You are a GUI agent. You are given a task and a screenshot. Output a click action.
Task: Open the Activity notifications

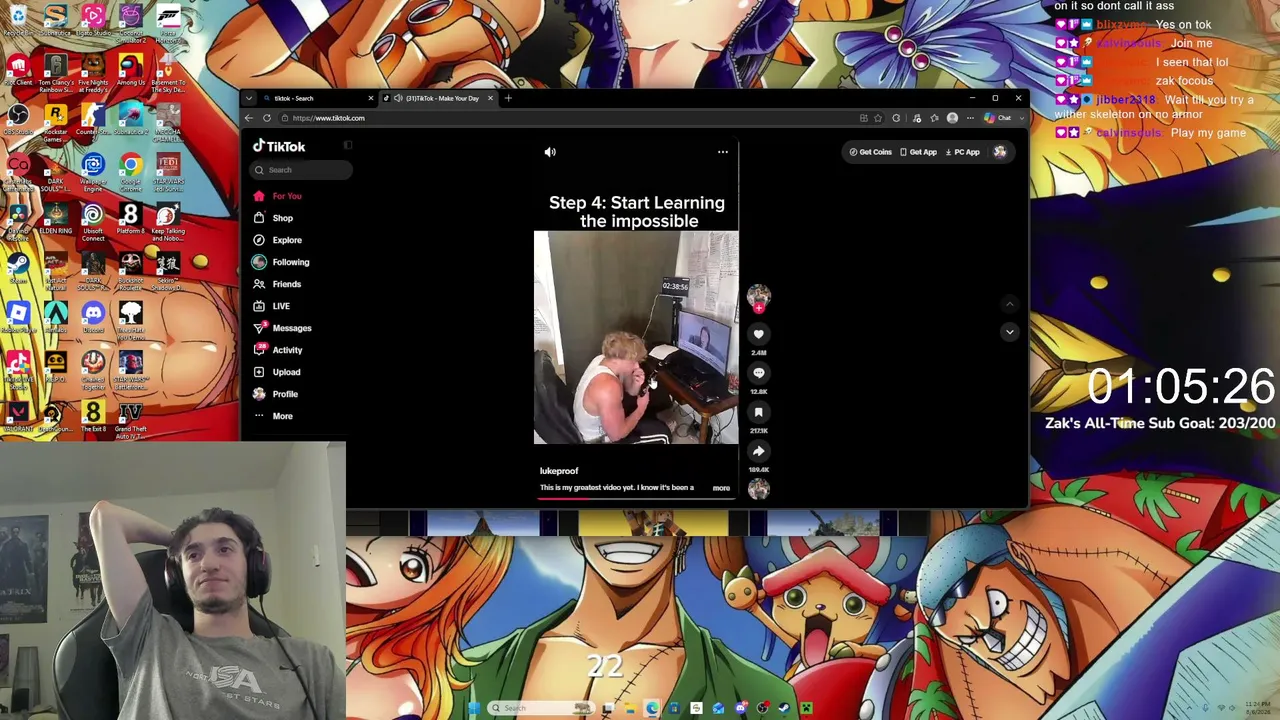tap(279, 350)
